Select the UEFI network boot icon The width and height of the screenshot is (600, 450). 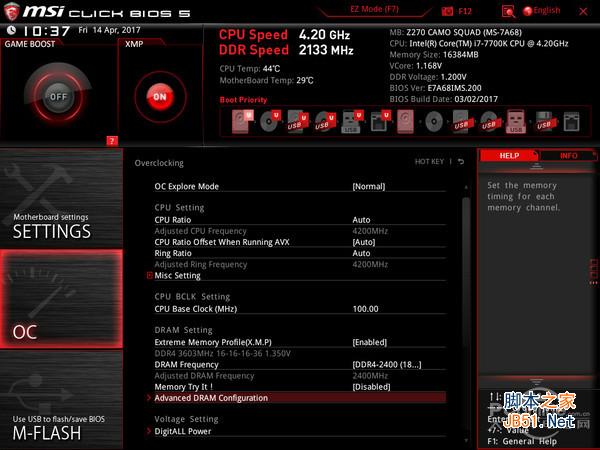coord(380,121)
